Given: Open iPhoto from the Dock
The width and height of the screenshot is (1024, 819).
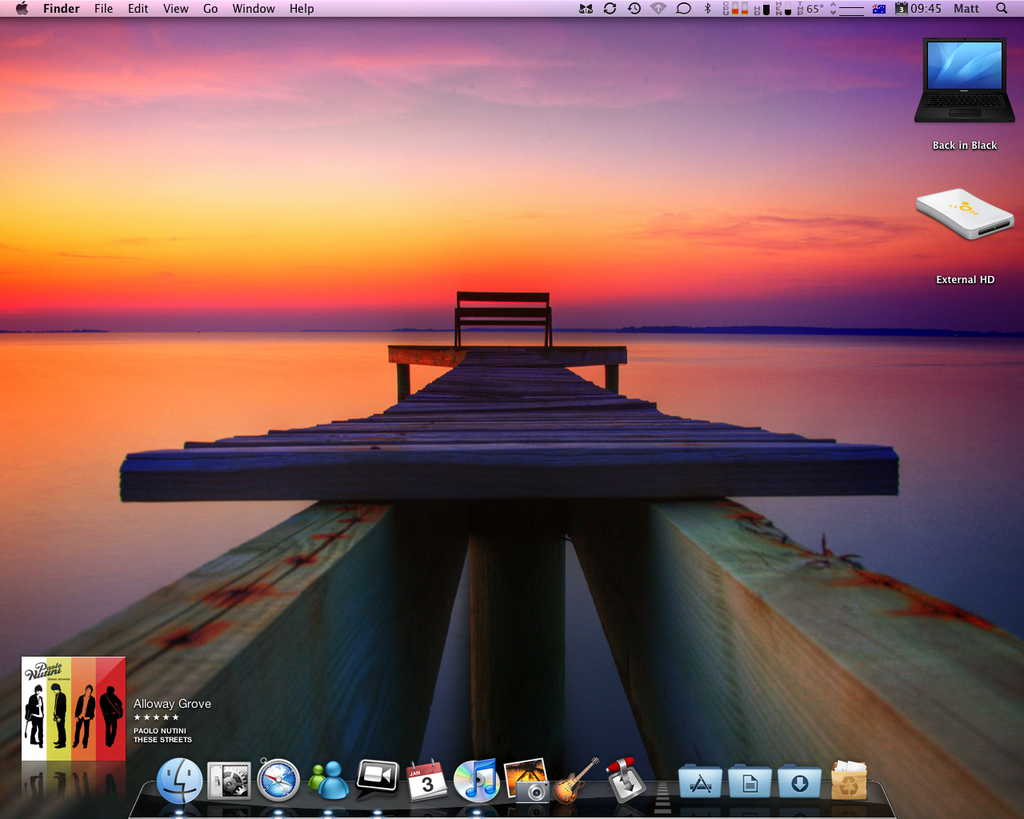Looking at the screenshot, I should (526, 780).
